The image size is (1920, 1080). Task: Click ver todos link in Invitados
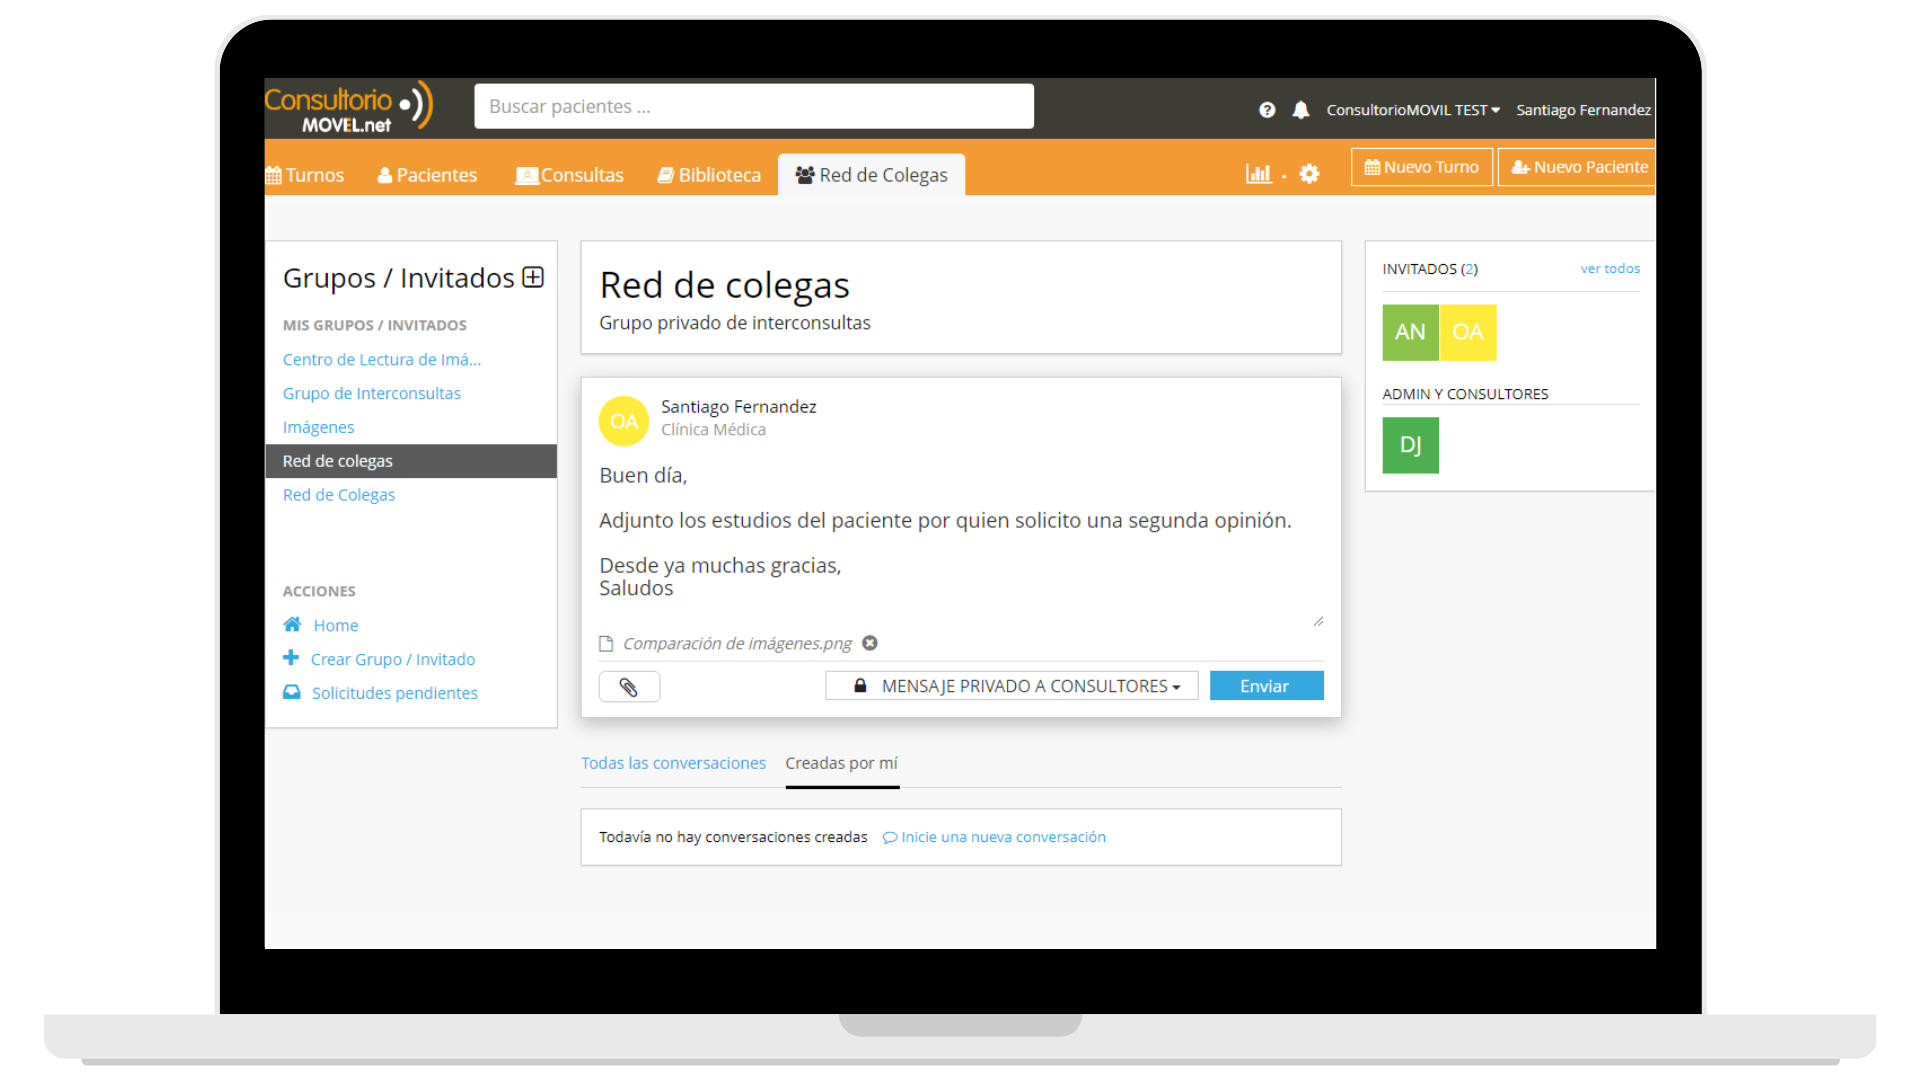1610,268
